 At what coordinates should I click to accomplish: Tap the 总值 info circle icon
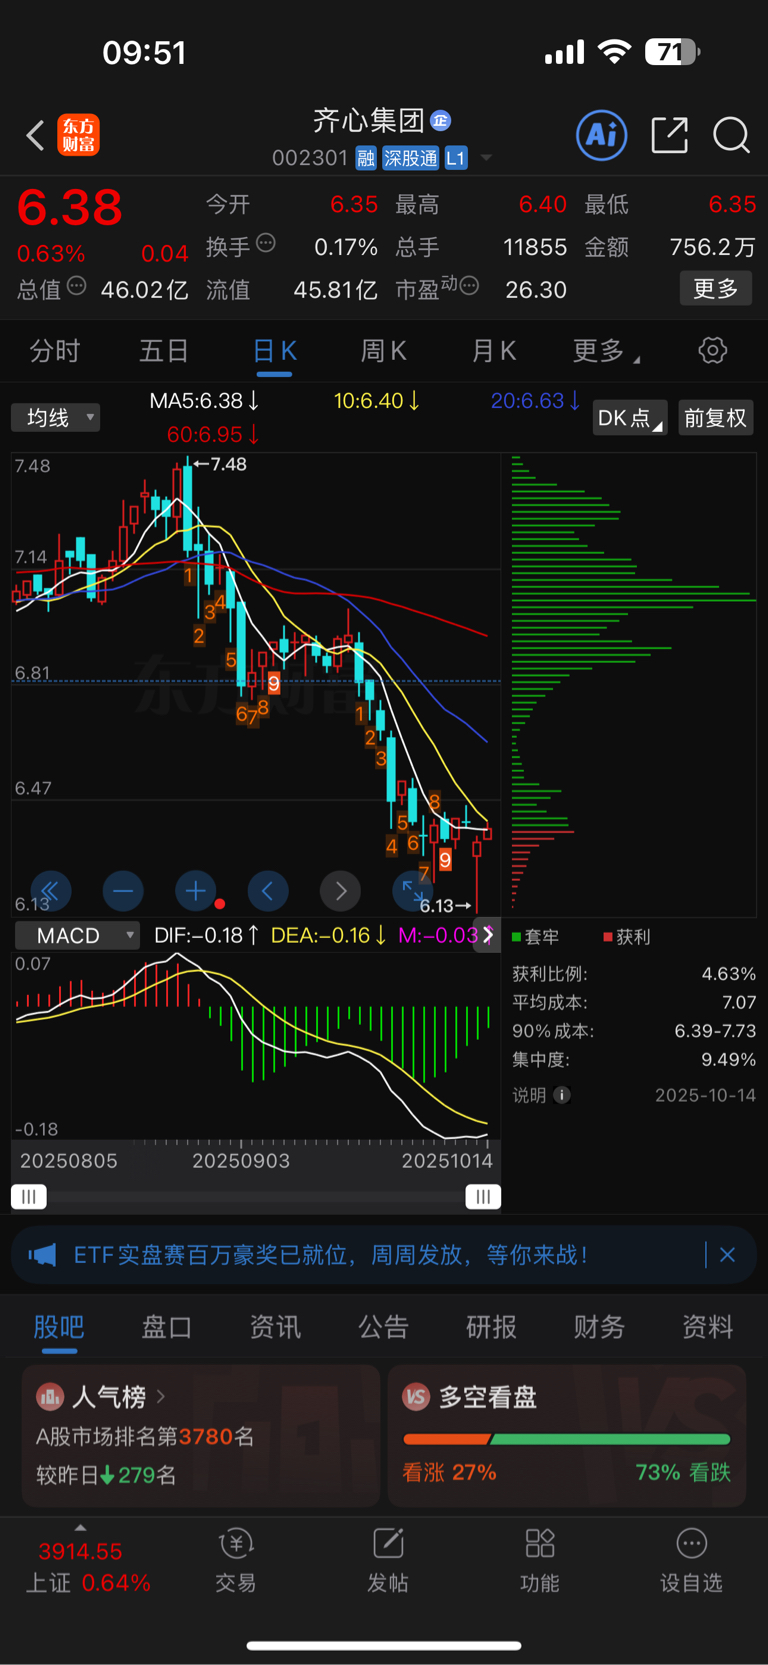pyautogui.click(x=76, y=287)
